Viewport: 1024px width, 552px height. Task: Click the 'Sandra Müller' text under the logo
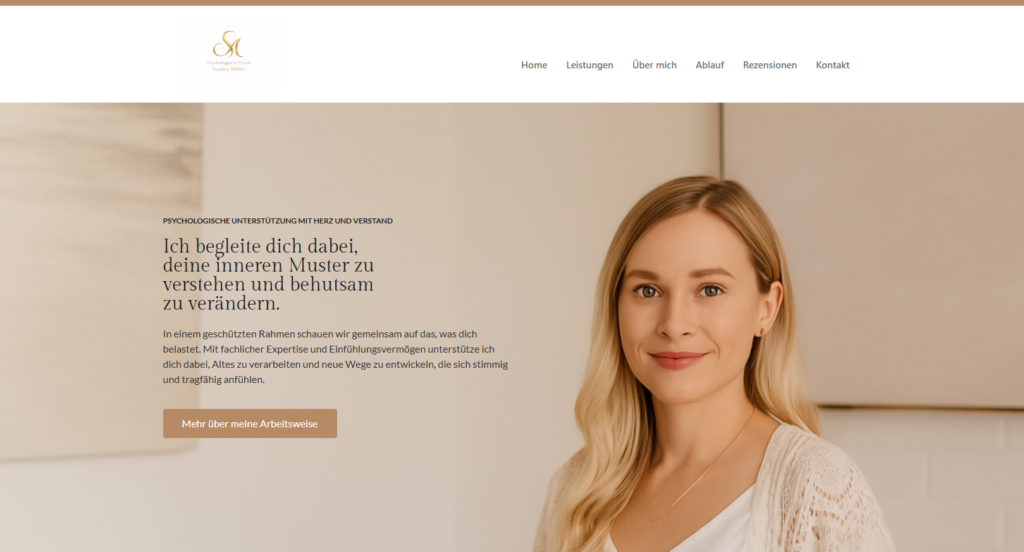tap(229, 69)
